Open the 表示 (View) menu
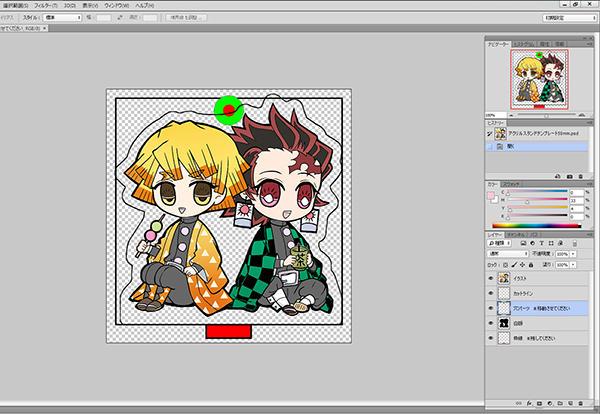This screenshot has width=600, height=414. coord(90,6)
